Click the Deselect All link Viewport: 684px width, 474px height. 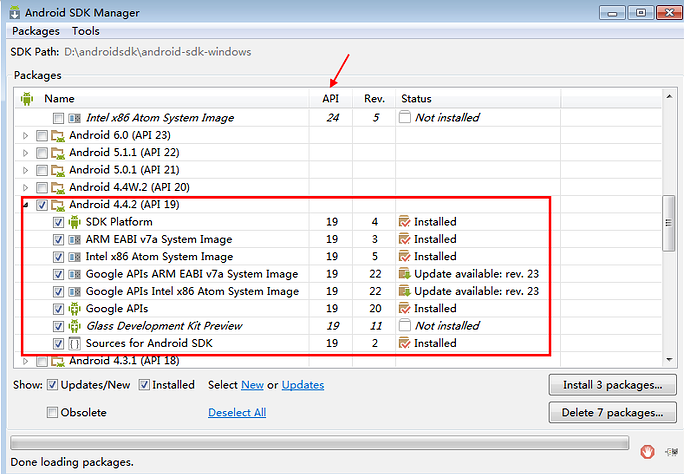click(237, 412)
